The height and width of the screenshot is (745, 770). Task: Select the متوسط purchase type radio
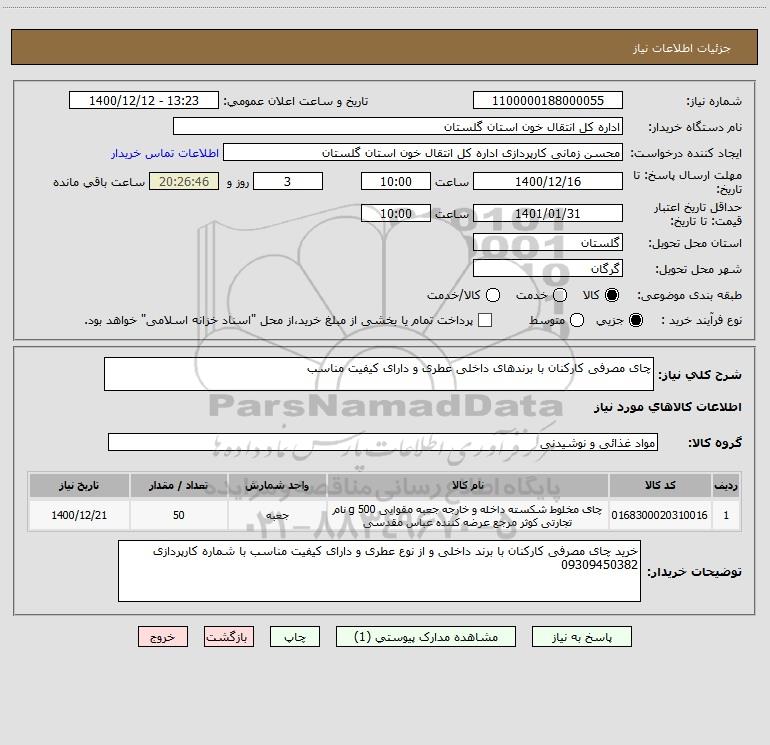(x=577, y=320)
